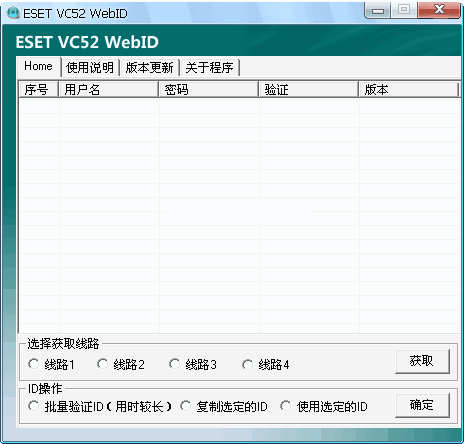Click the 验证 column header
Screen dimensions: 464x444
(309, 89)
